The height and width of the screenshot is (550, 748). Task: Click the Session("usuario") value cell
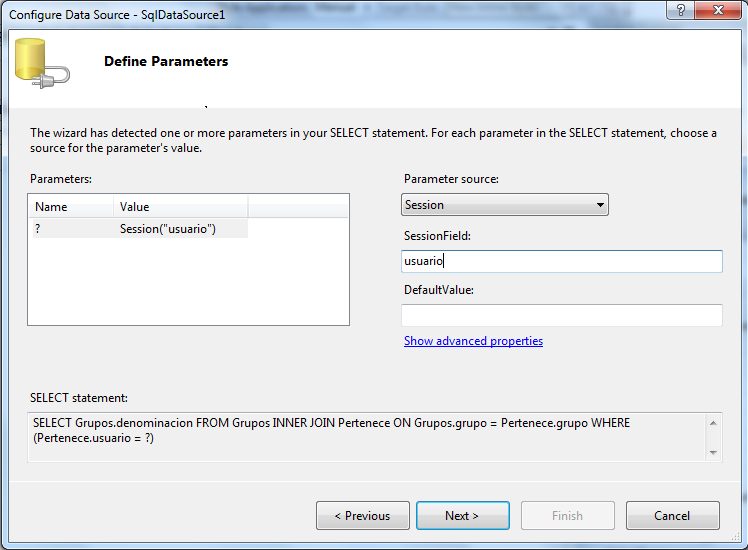click(168, 229)
